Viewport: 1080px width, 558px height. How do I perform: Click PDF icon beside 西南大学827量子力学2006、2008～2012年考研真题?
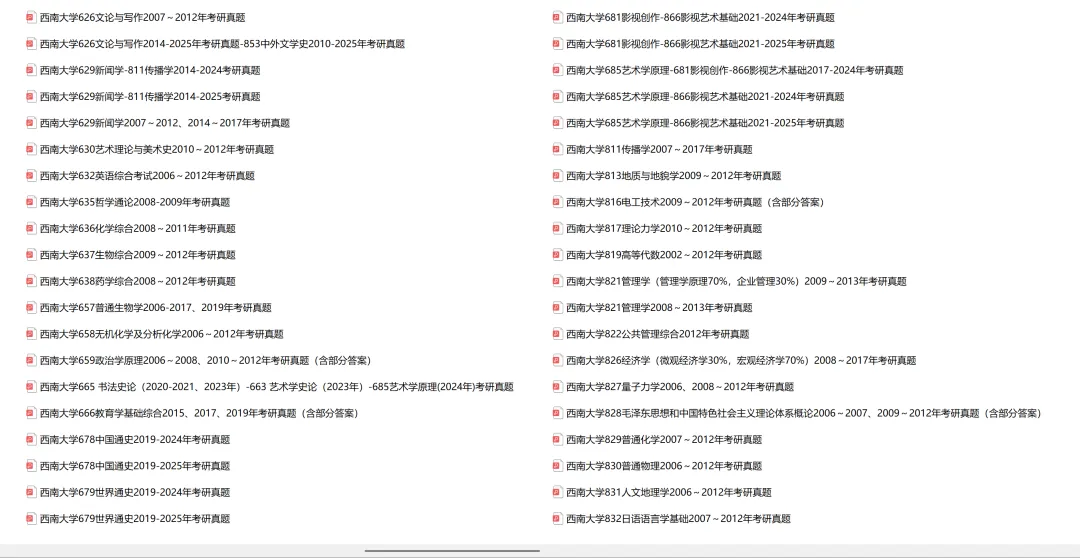coord(557,387)
